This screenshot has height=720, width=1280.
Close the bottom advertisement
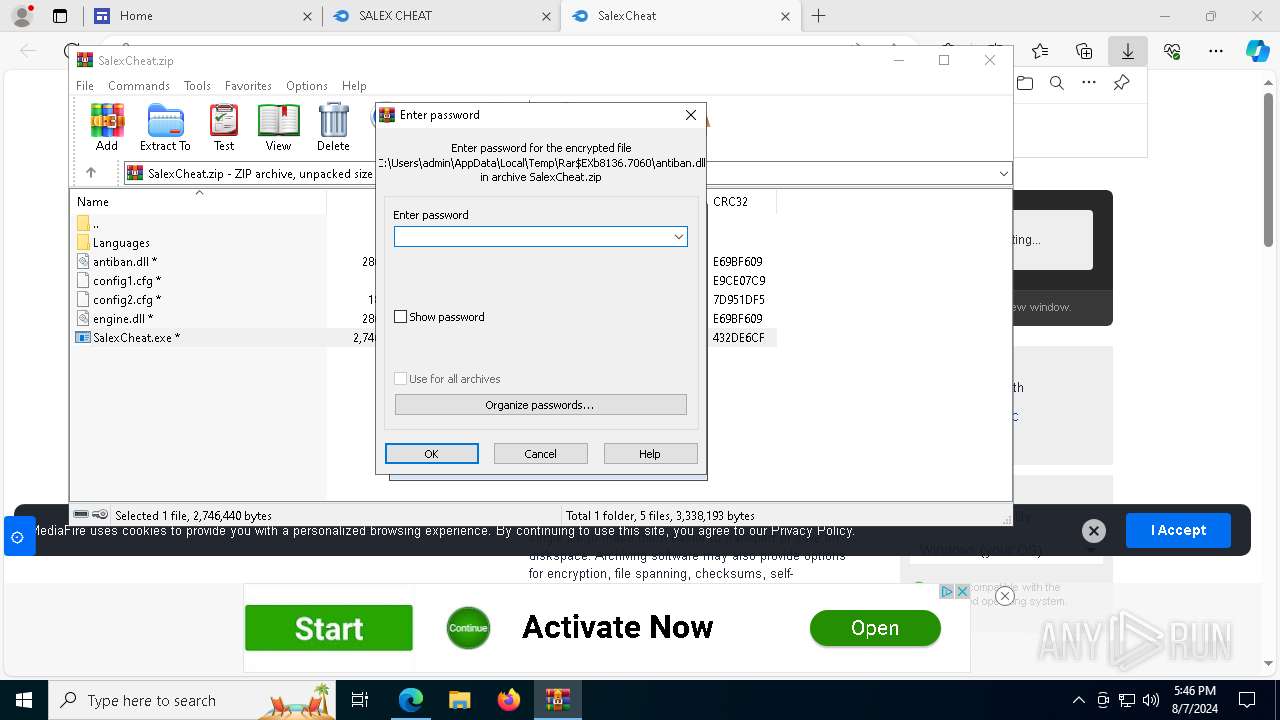tap(1005, 596)
